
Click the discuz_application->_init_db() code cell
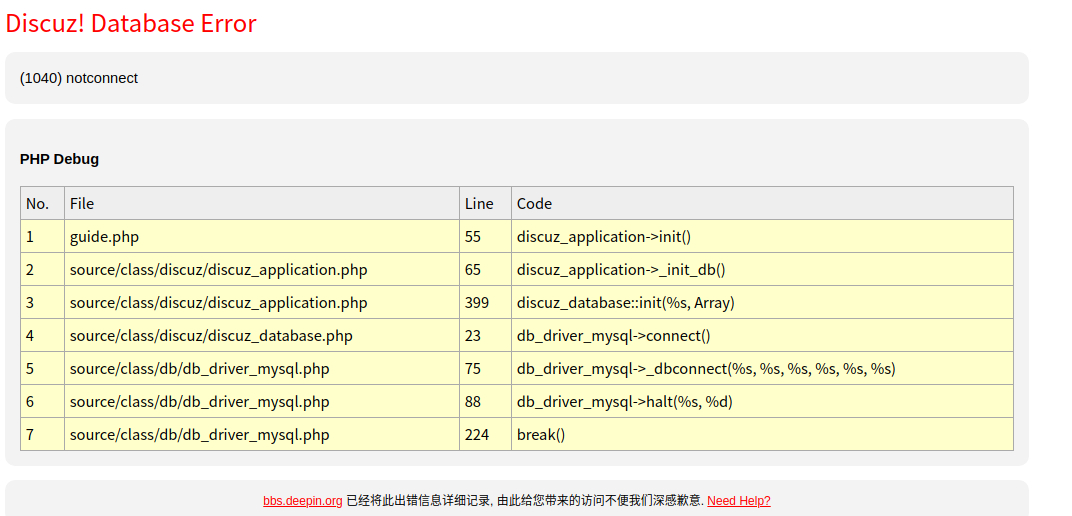point(762,269)
